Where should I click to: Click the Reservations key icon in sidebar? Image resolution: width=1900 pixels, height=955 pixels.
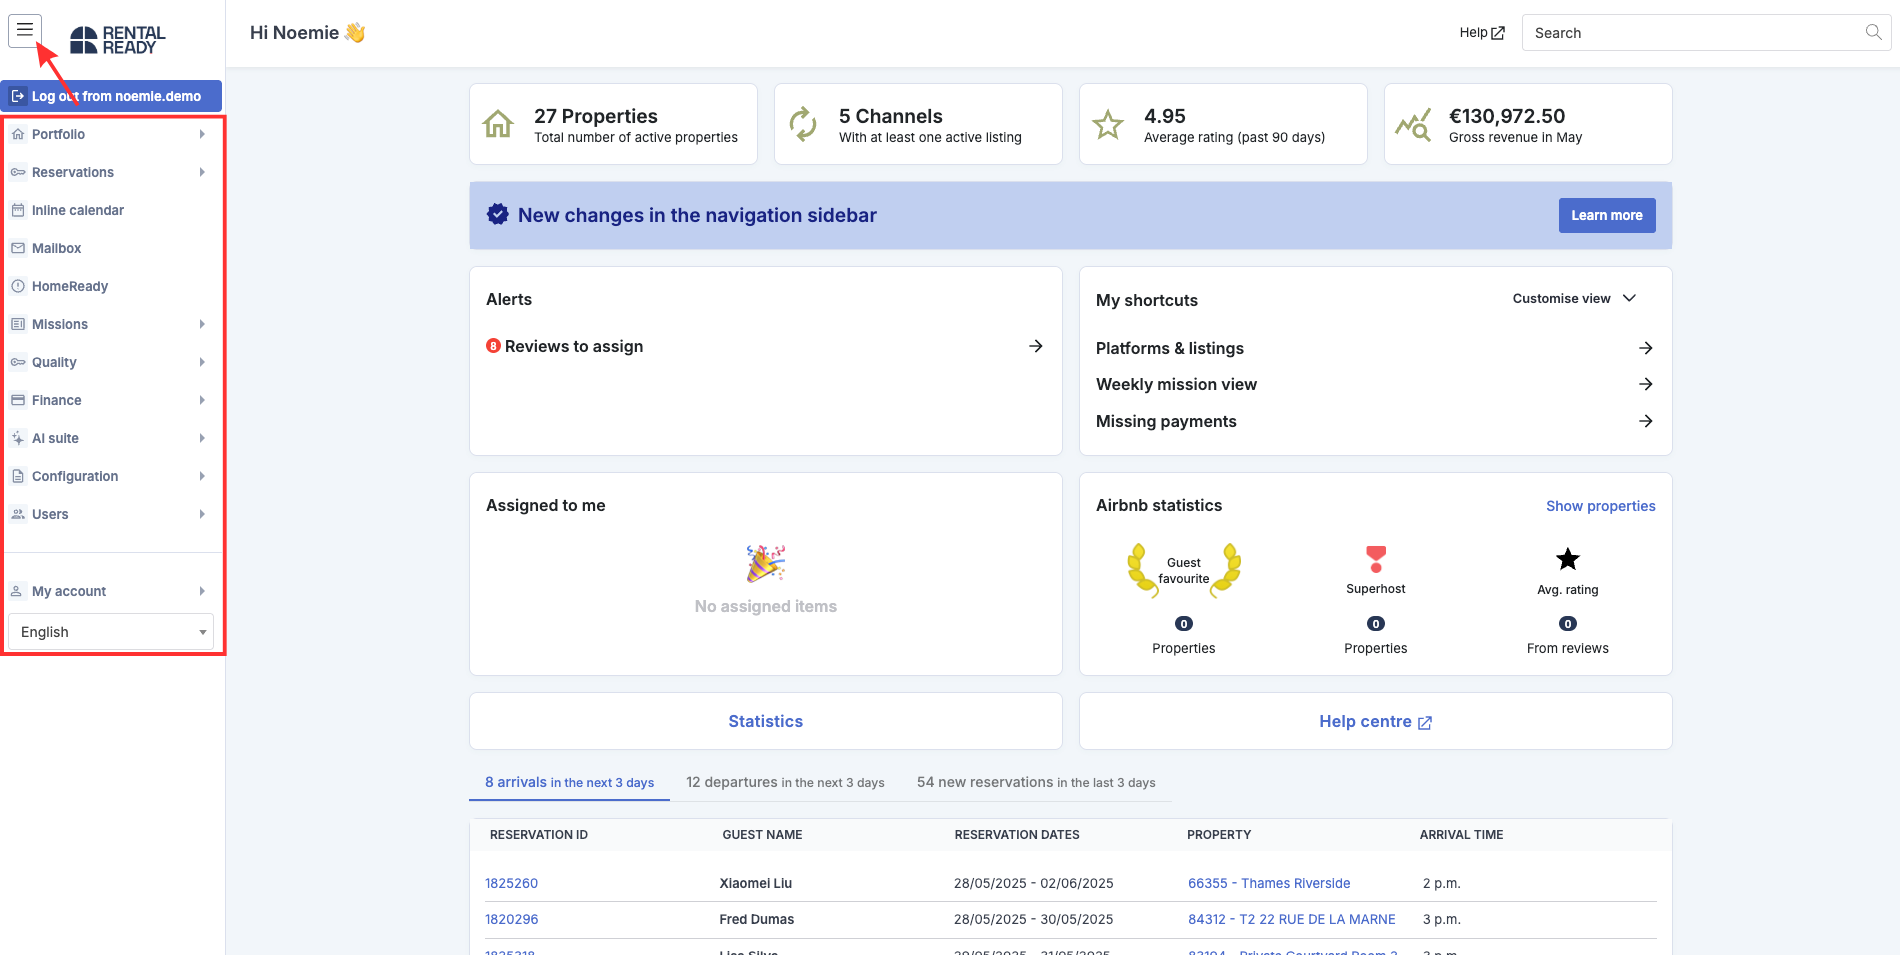click(x=18, y=172)
